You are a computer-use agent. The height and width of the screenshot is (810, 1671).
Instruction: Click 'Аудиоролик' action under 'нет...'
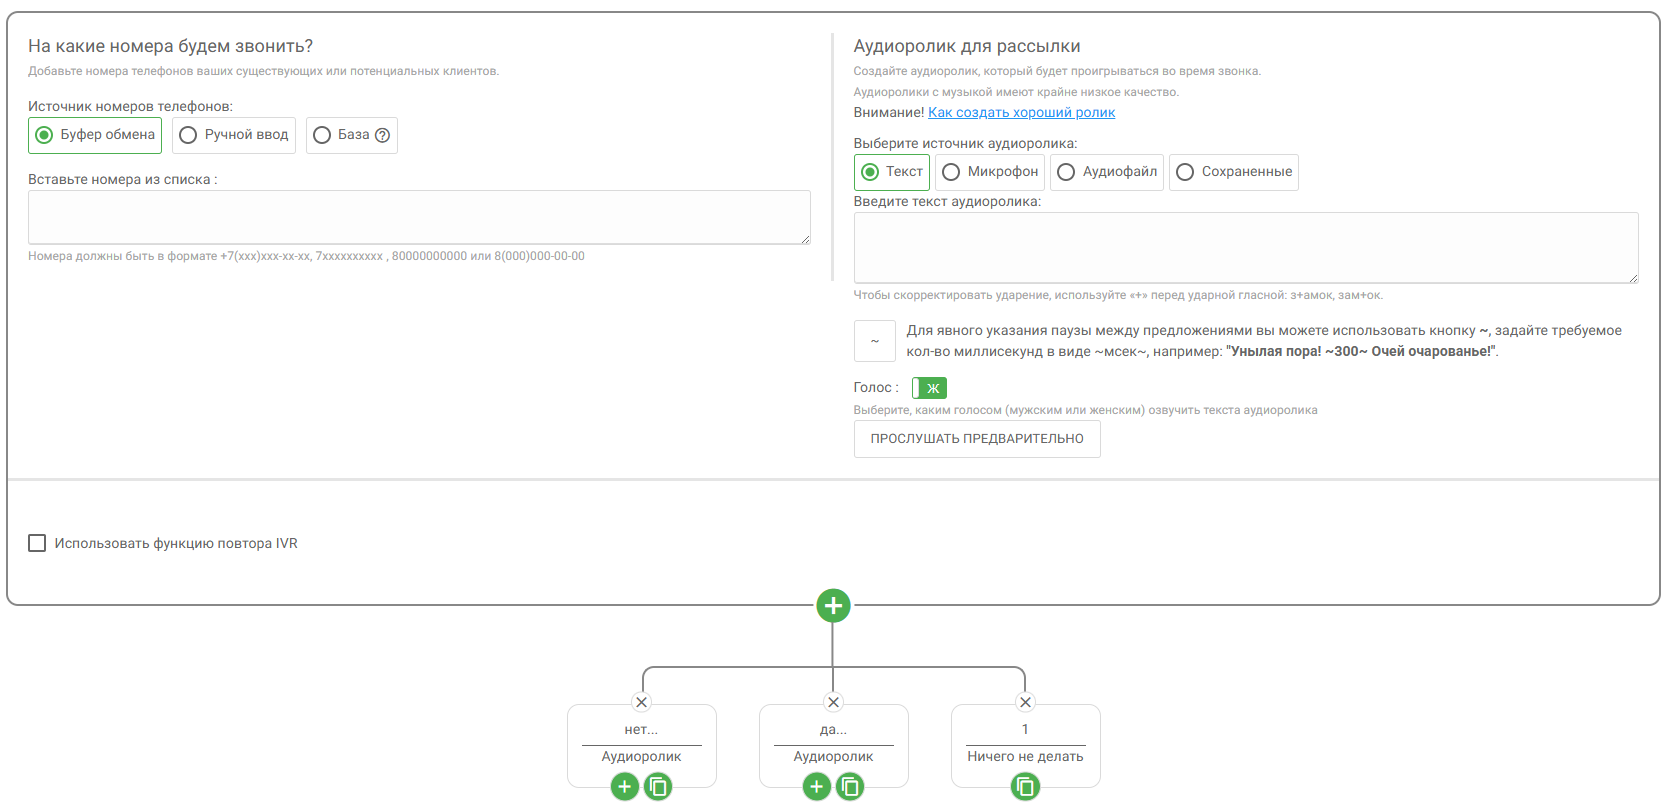(x=641, y=757)
